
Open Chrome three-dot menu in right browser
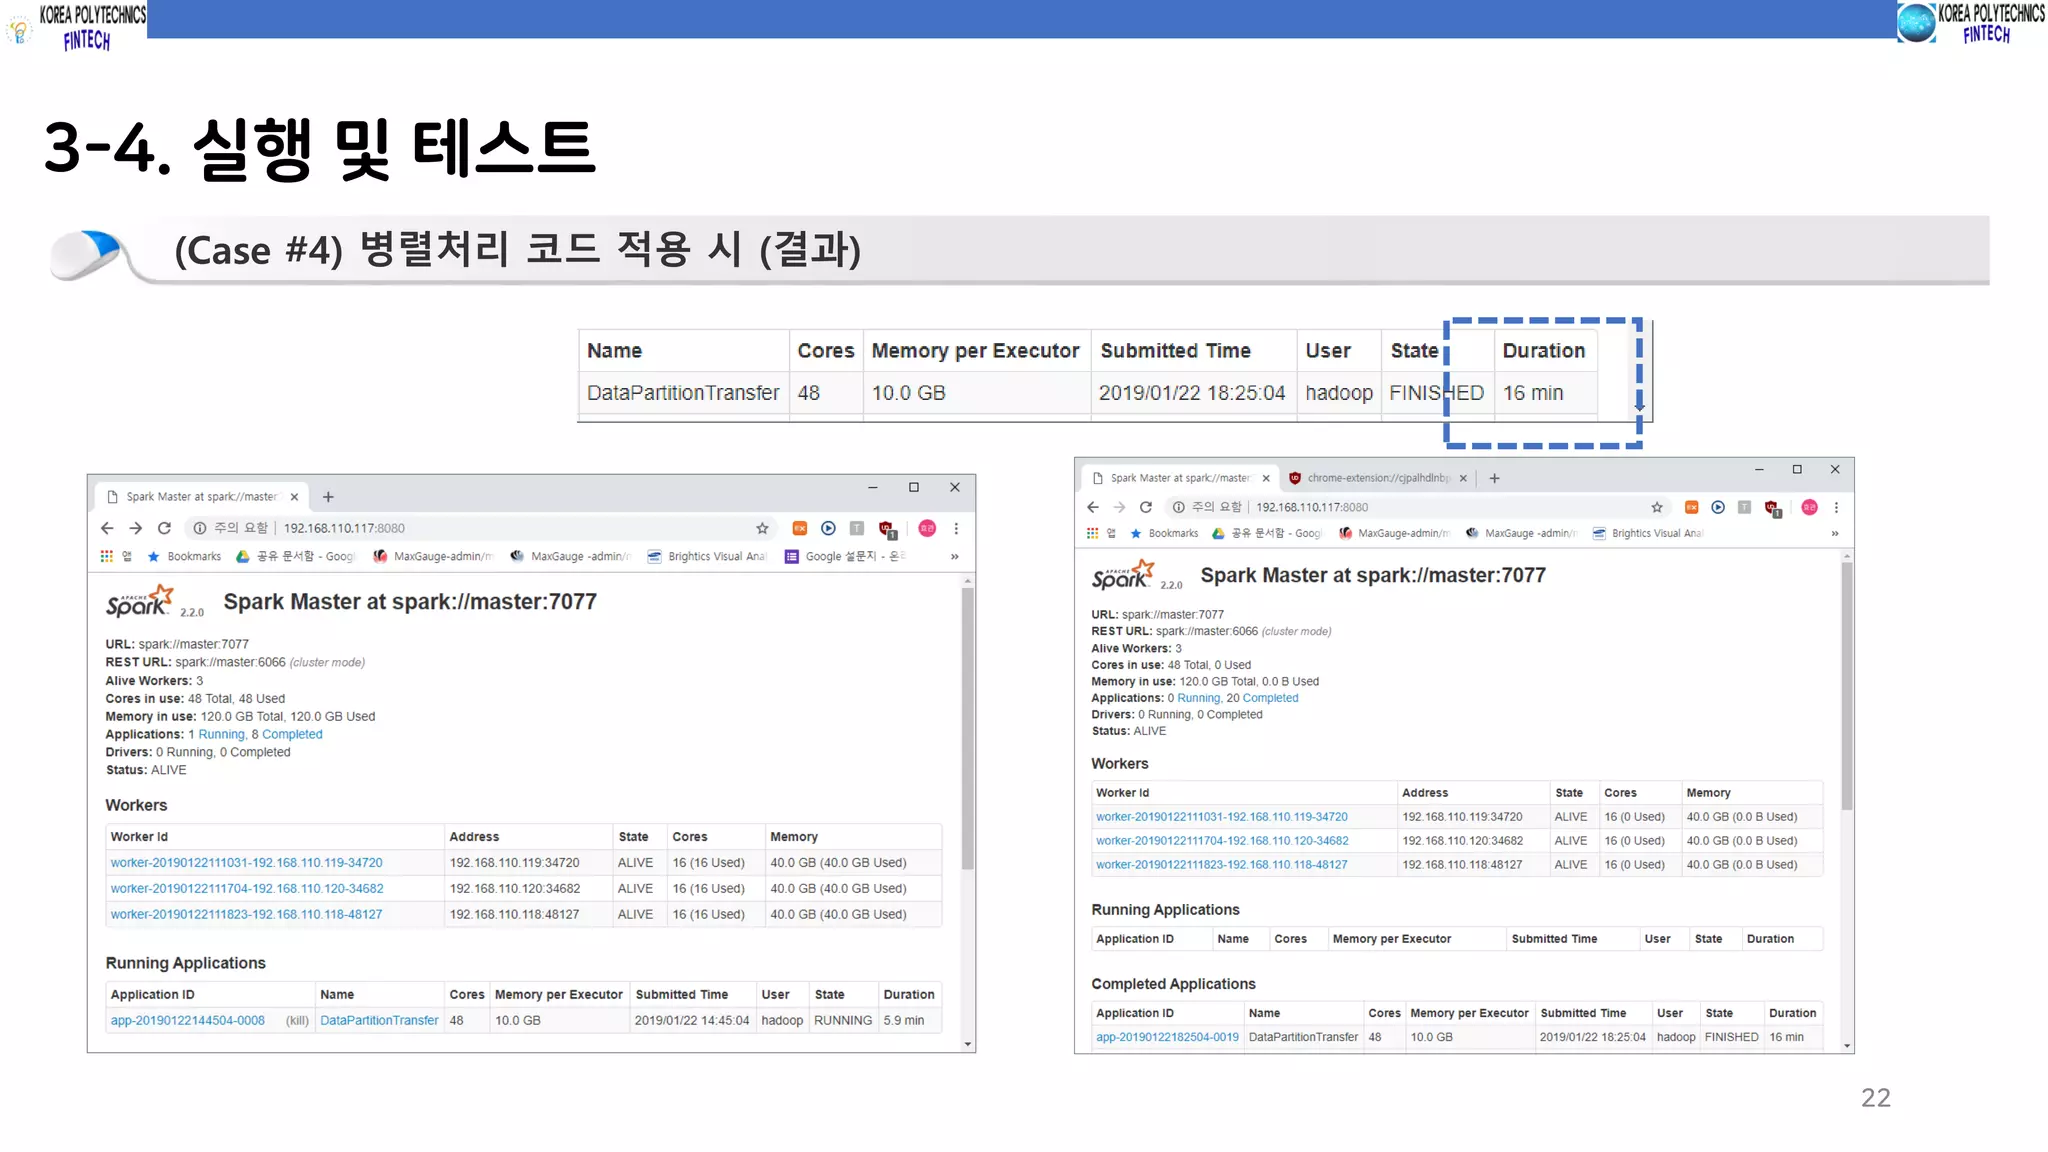(x=1836, y=507)
